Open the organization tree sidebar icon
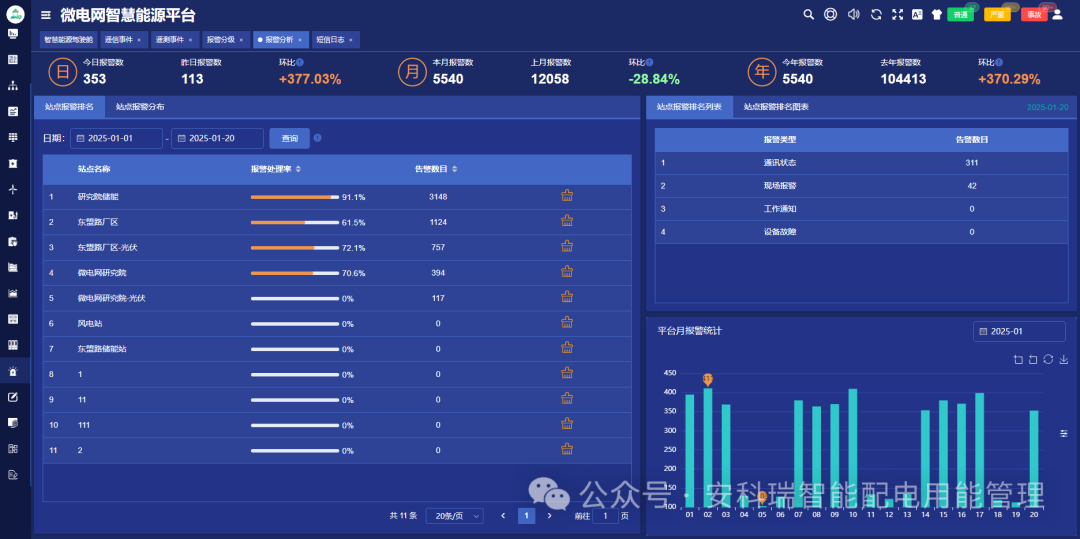This screenshot has height=539, width=1080. click(13, 85)
